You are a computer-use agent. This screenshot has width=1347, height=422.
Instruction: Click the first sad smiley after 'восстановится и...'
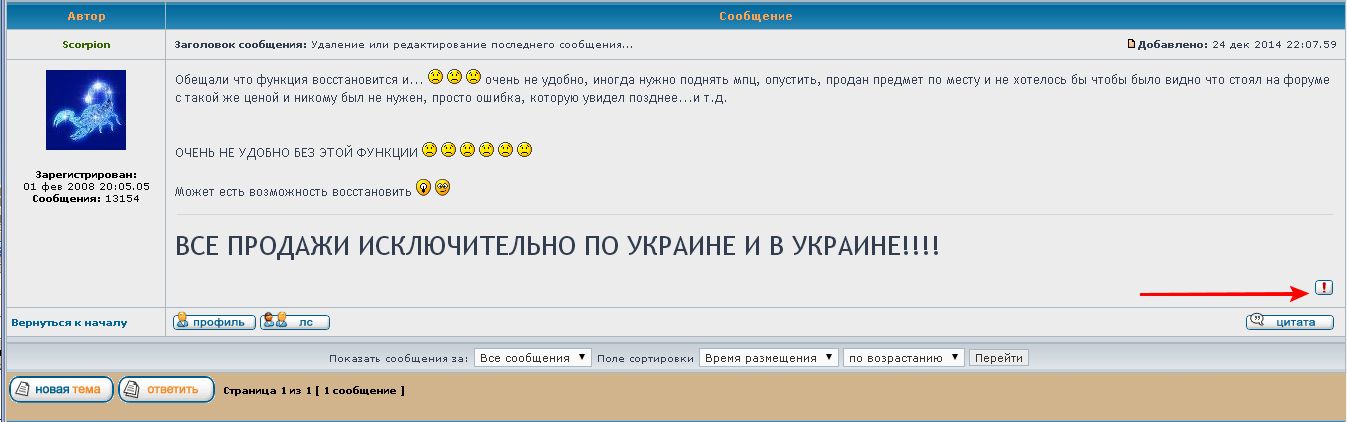click(436, 76)
